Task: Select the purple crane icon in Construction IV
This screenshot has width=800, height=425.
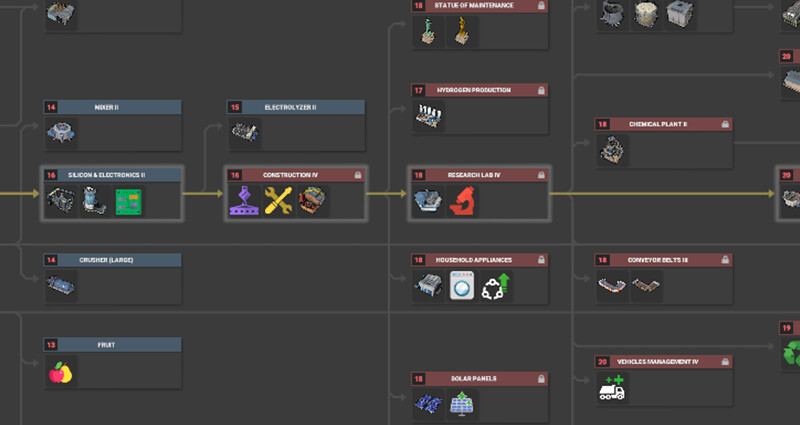Action: coord(244,201)
